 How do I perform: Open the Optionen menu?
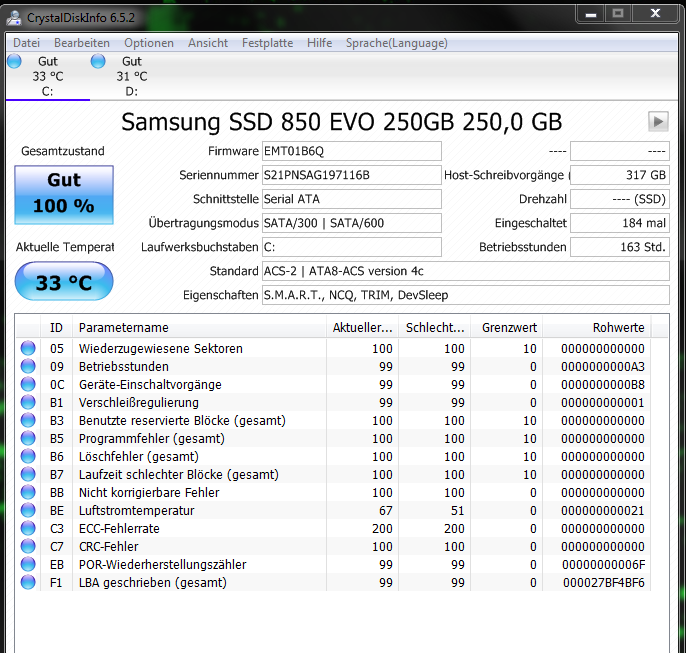(x=149, y=43)
